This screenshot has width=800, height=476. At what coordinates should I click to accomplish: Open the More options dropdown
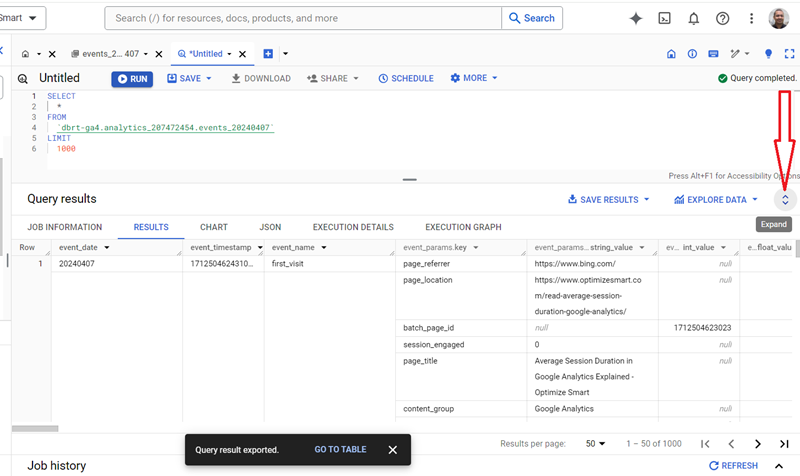coord(473,78)
